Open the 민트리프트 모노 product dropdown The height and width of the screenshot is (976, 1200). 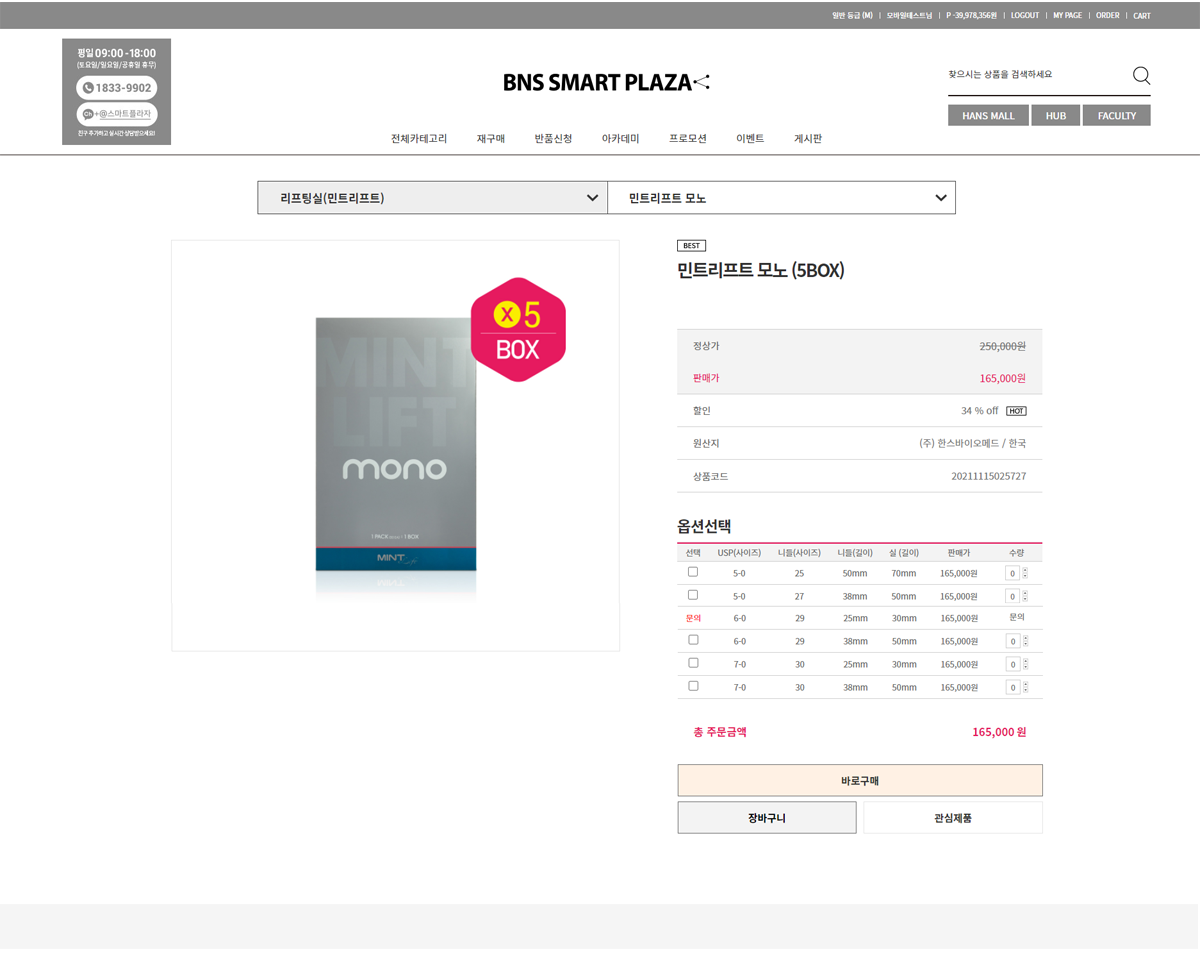pos(781,198)
